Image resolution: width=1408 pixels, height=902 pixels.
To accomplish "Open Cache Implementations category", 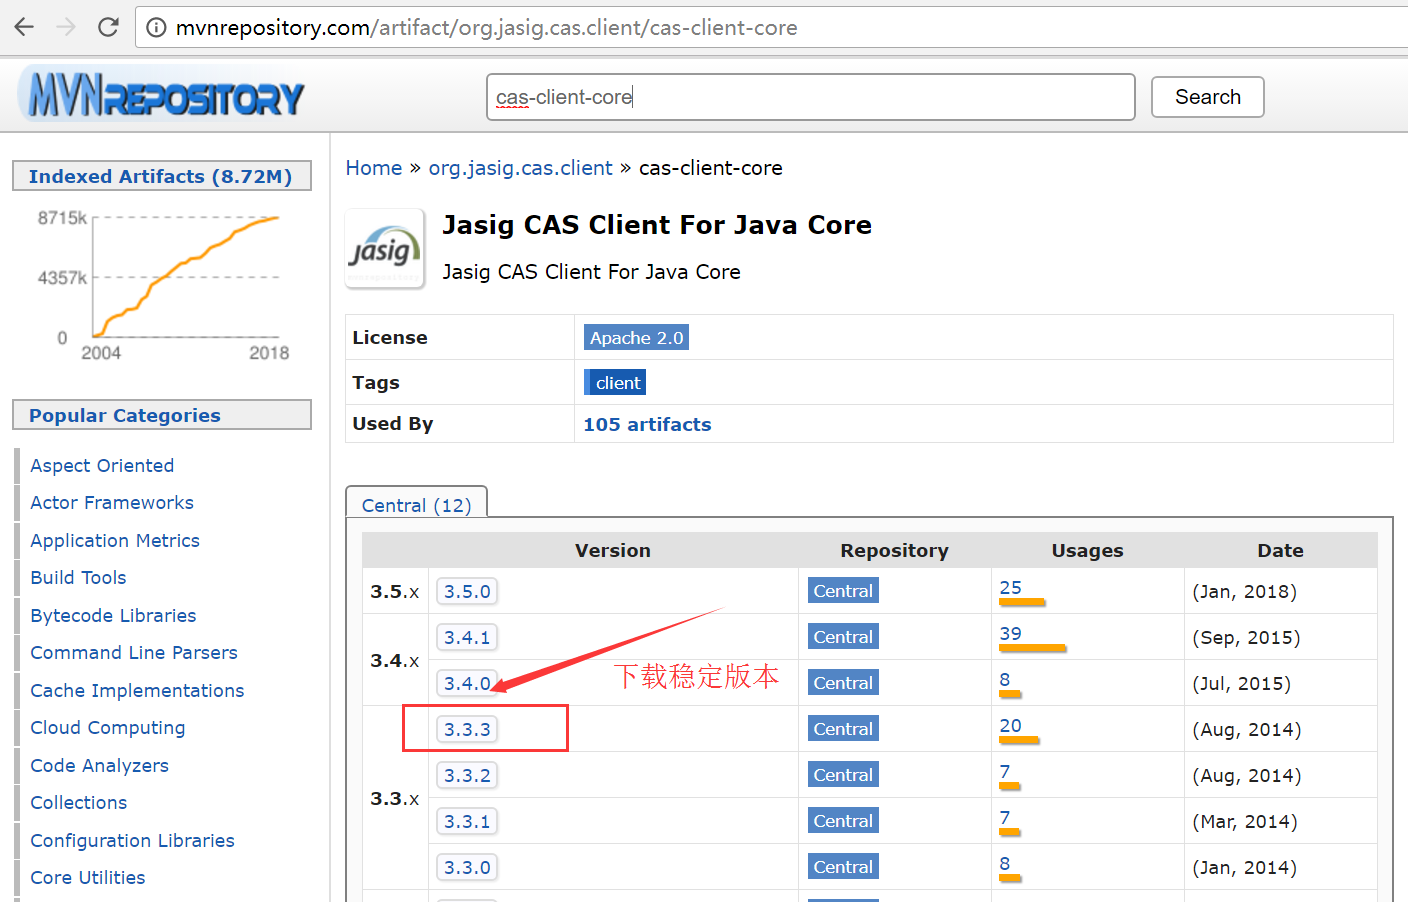I will coord(137,690).
